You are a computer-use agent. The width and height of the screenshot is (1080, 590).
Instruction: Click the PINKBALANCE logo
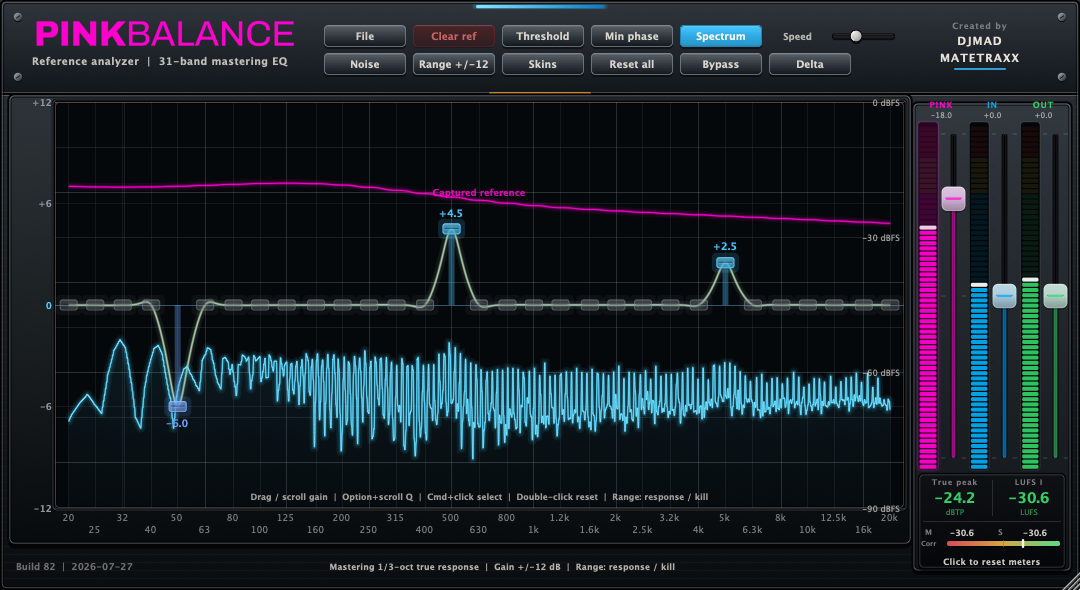click(x=165, y=34)
